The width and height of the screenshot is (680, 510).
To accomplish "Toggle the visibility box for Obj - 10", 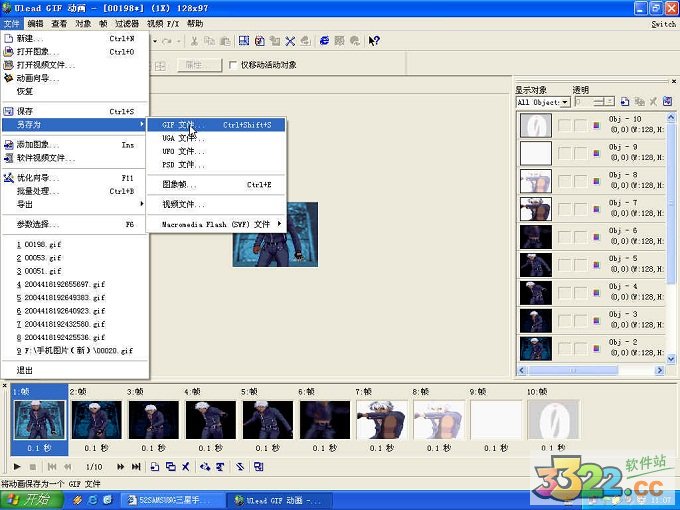I will pyautogui.click(x=563, y=125).
